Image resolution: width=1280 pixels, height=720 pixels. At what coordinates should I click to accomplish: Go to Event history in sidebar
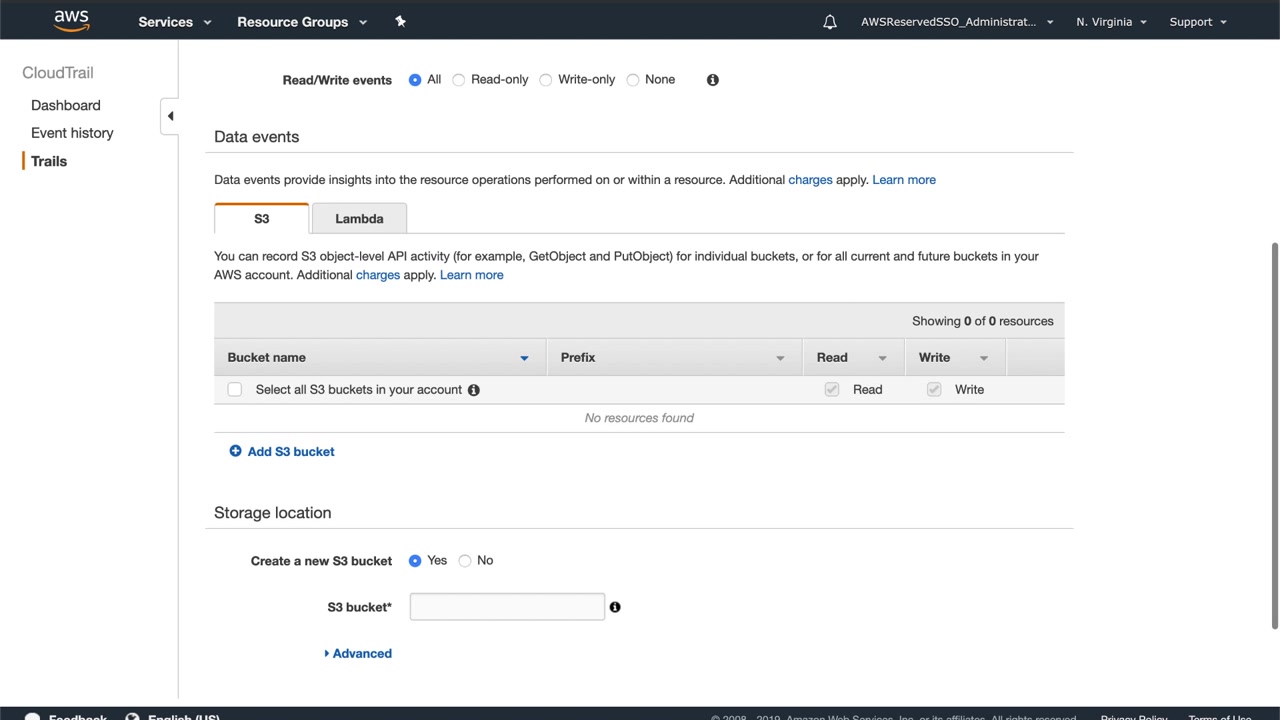point(72,133)
